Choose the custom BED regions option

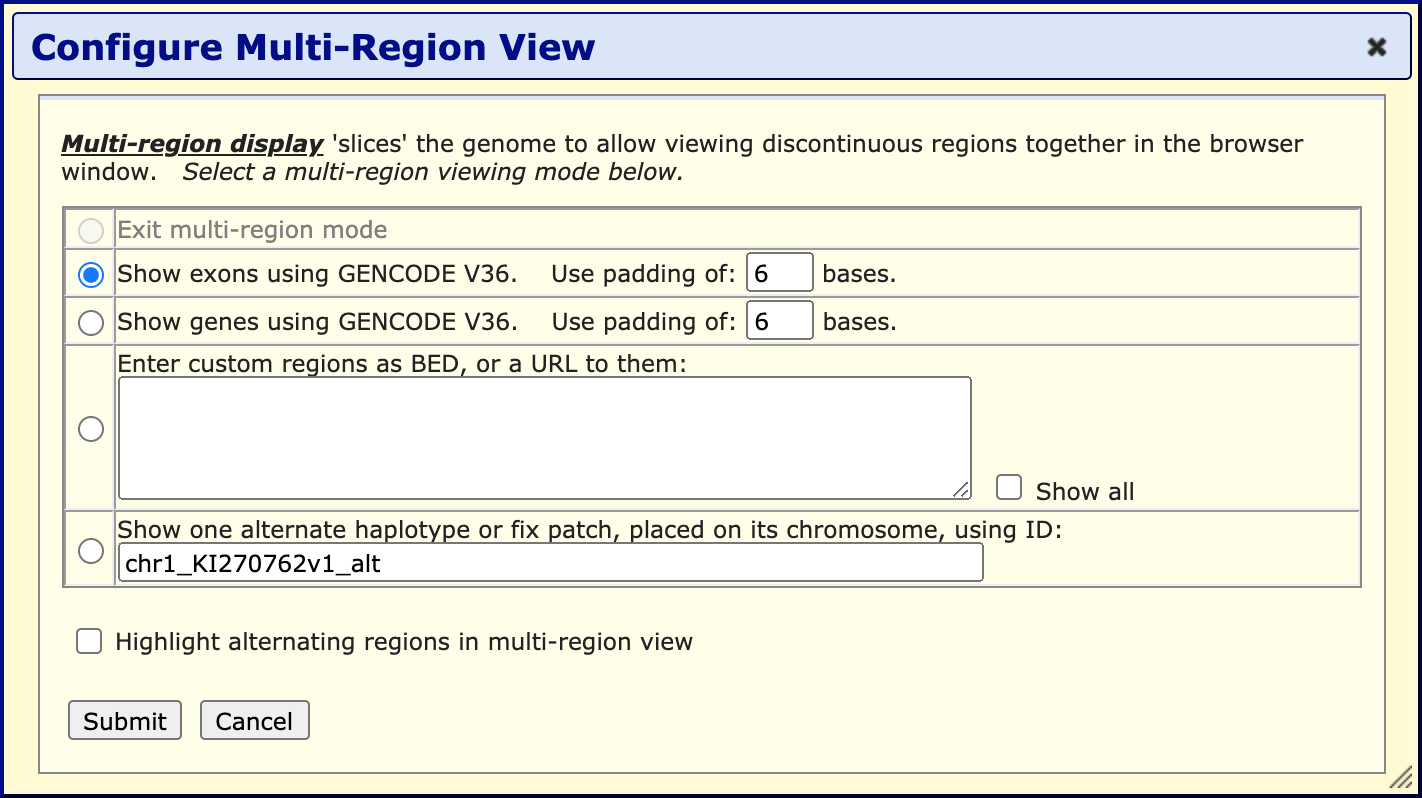click(x=90, y=428)
